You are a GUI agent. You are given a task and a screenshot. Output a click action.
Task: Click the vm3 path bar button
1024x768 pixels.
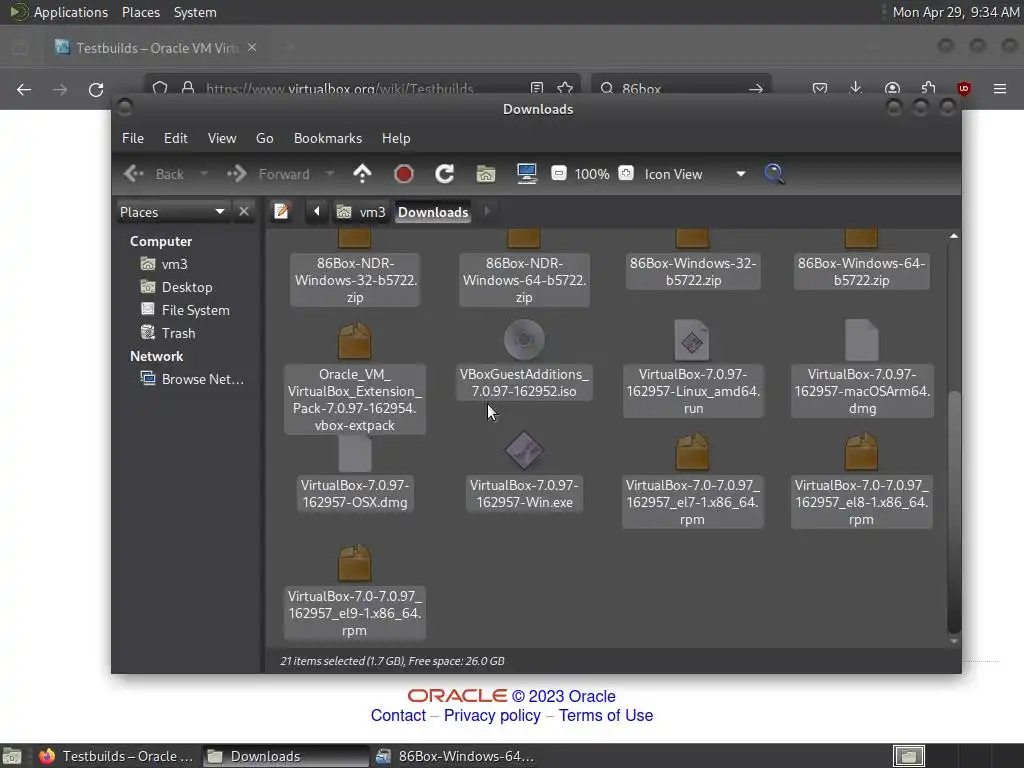[x=361, y=212]
